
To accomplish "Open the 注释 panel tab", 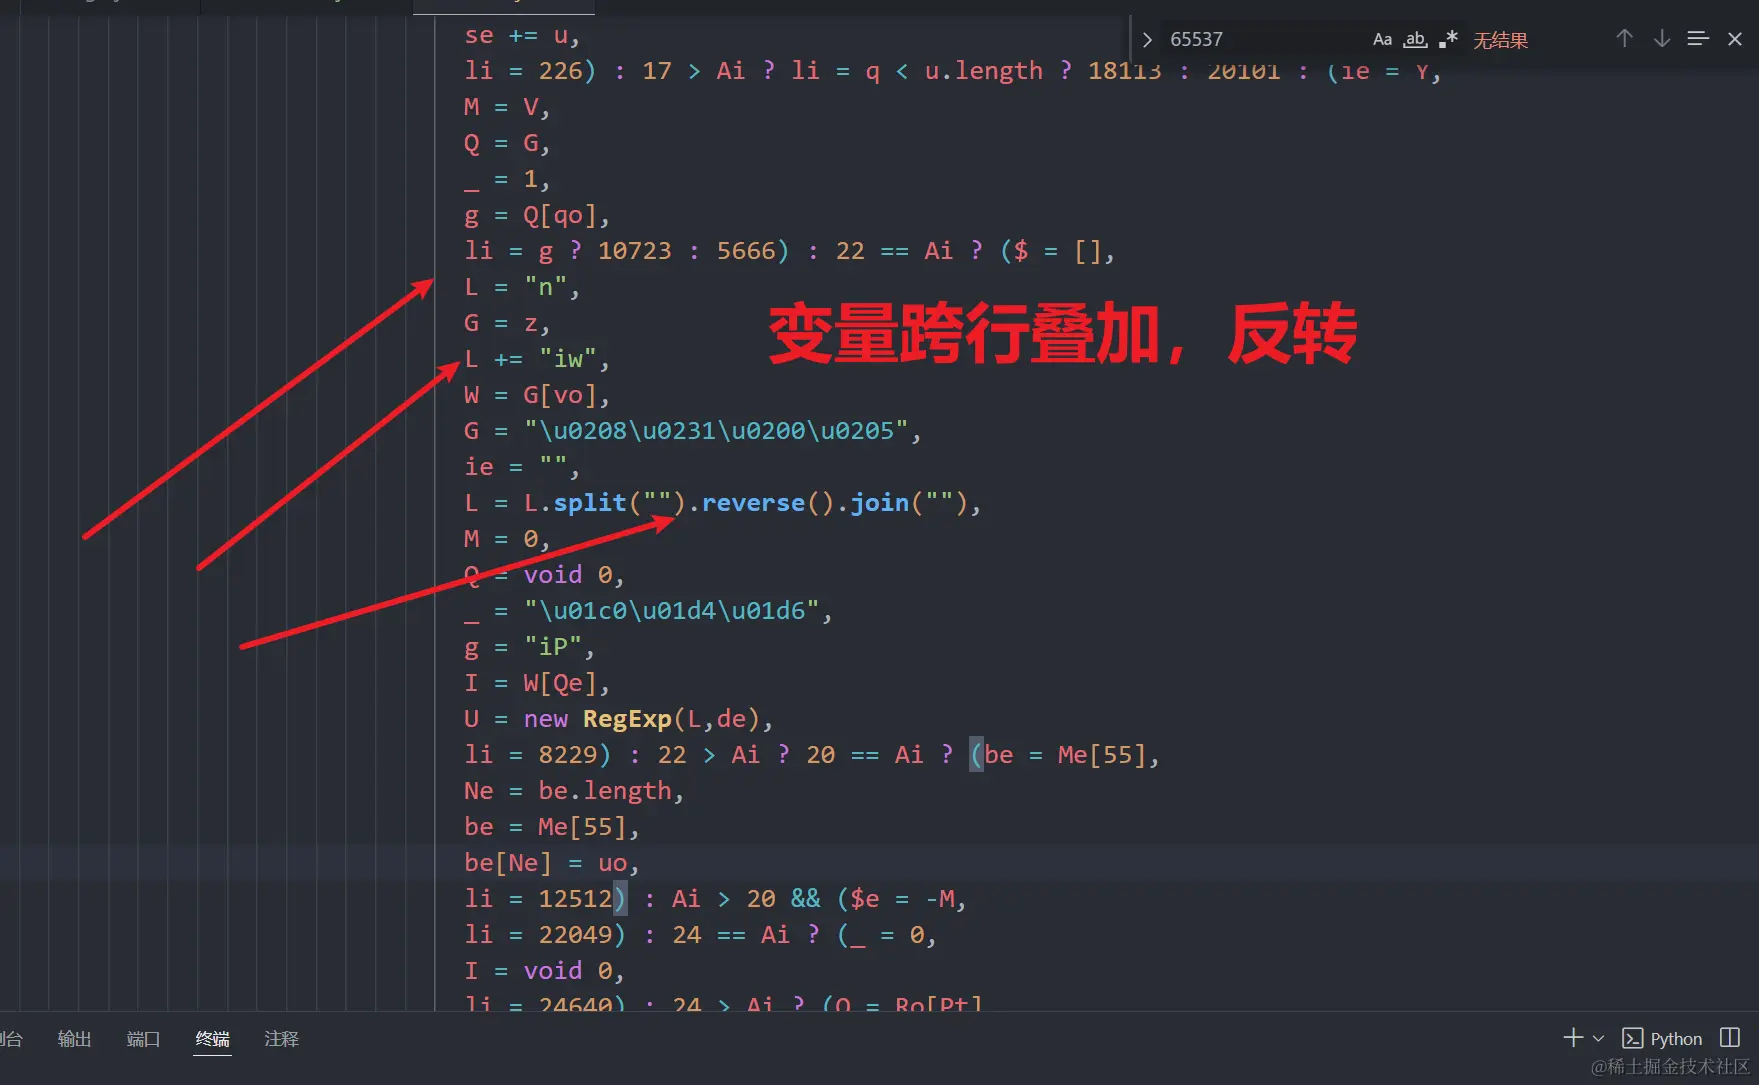I will coord(281,1039).
